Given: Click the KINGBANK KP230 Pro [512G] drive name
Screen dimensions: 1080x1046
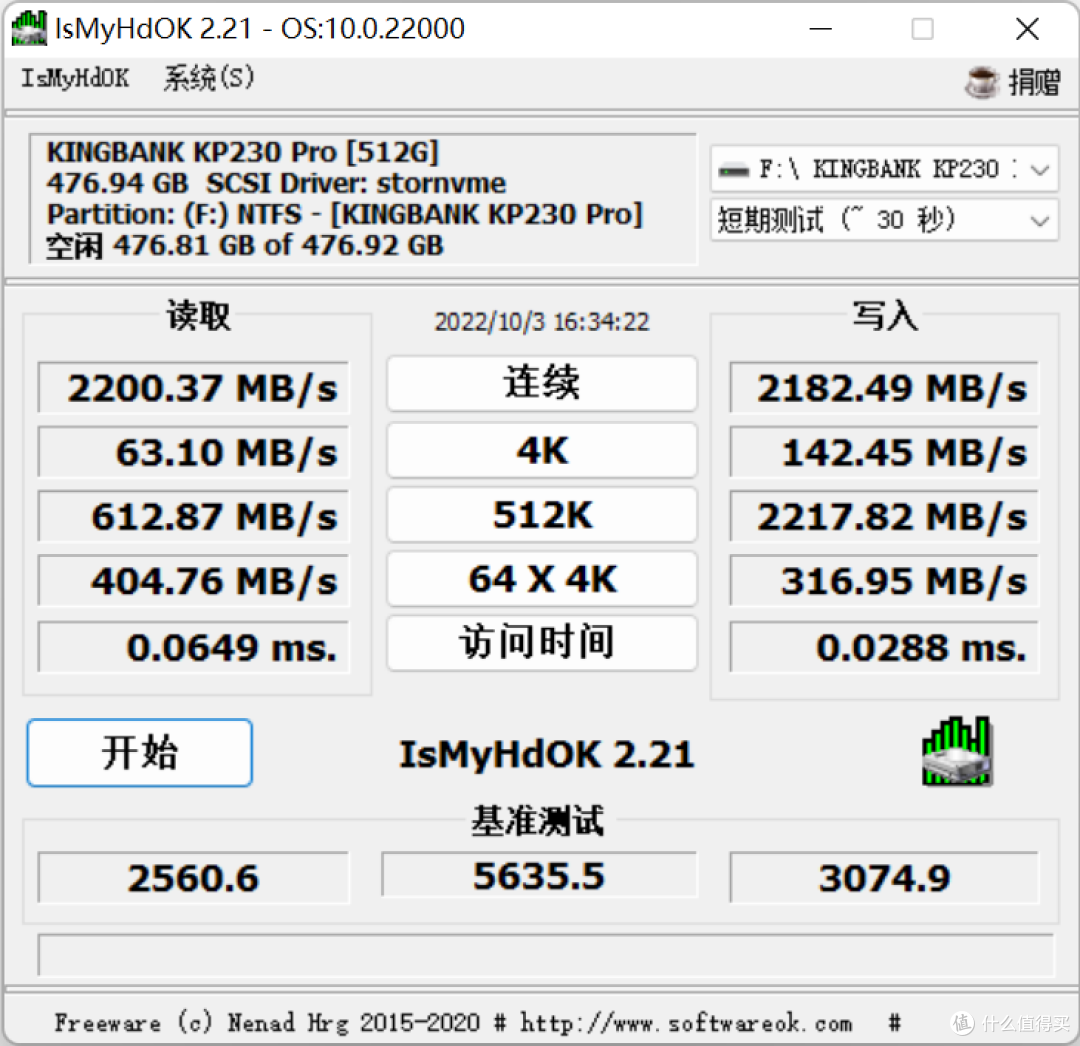Looking at the screenshot, I should [242, 152].
